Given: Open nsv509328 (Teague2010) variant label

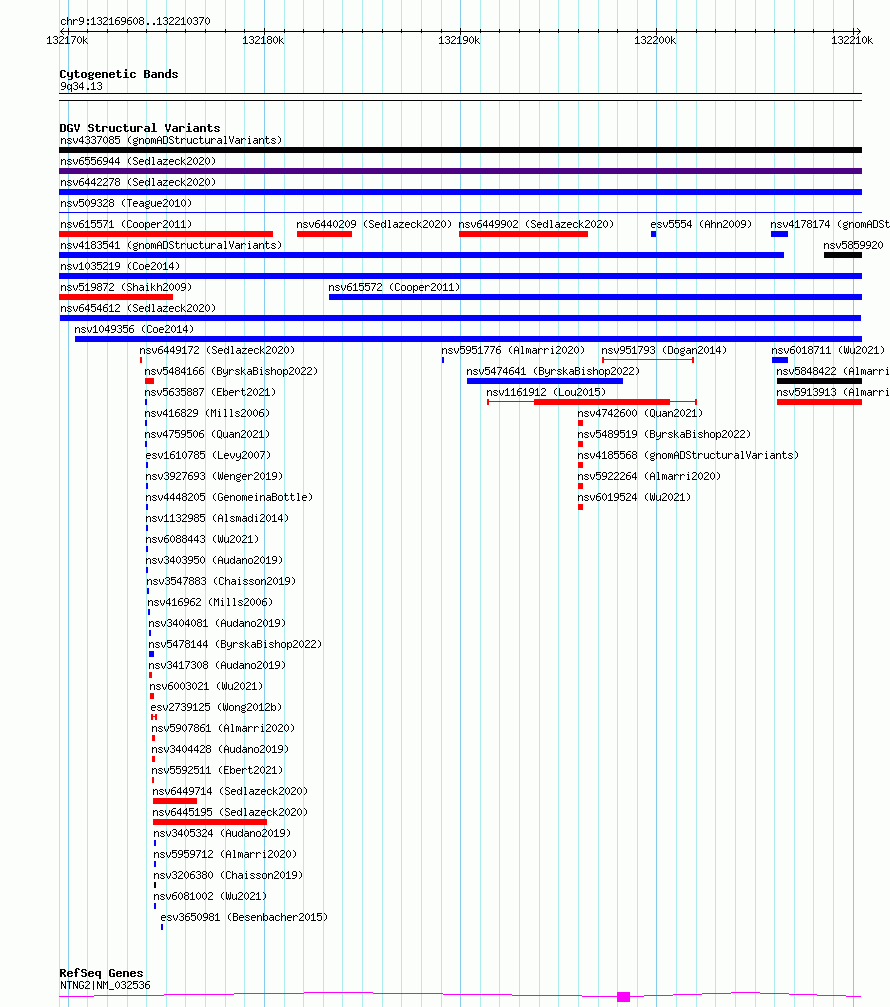Looking at the screenshot, I should point(126,203).
